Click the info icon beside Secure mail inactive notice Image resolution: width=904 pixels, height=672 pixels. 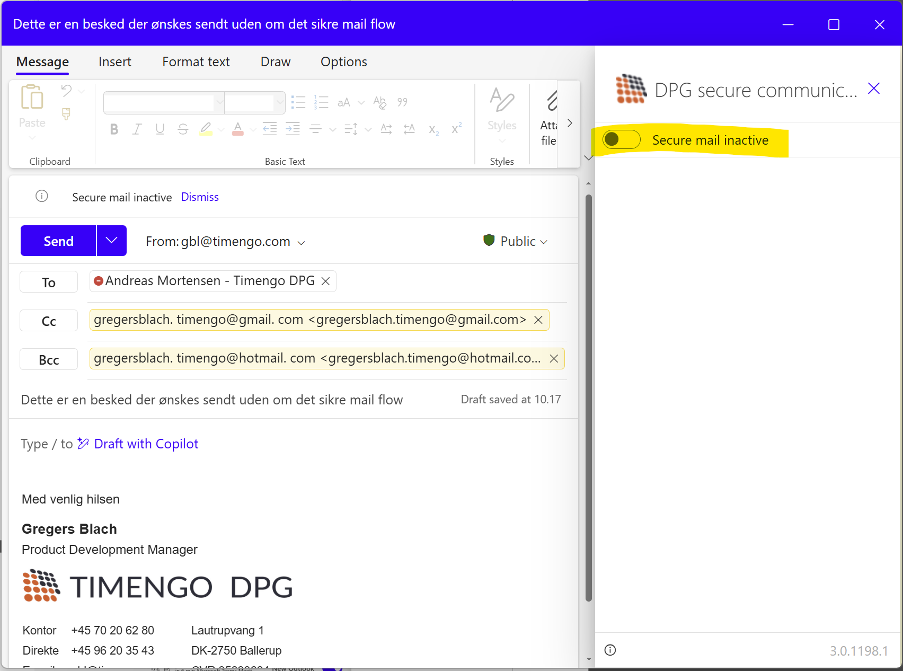tap(42, 197)
